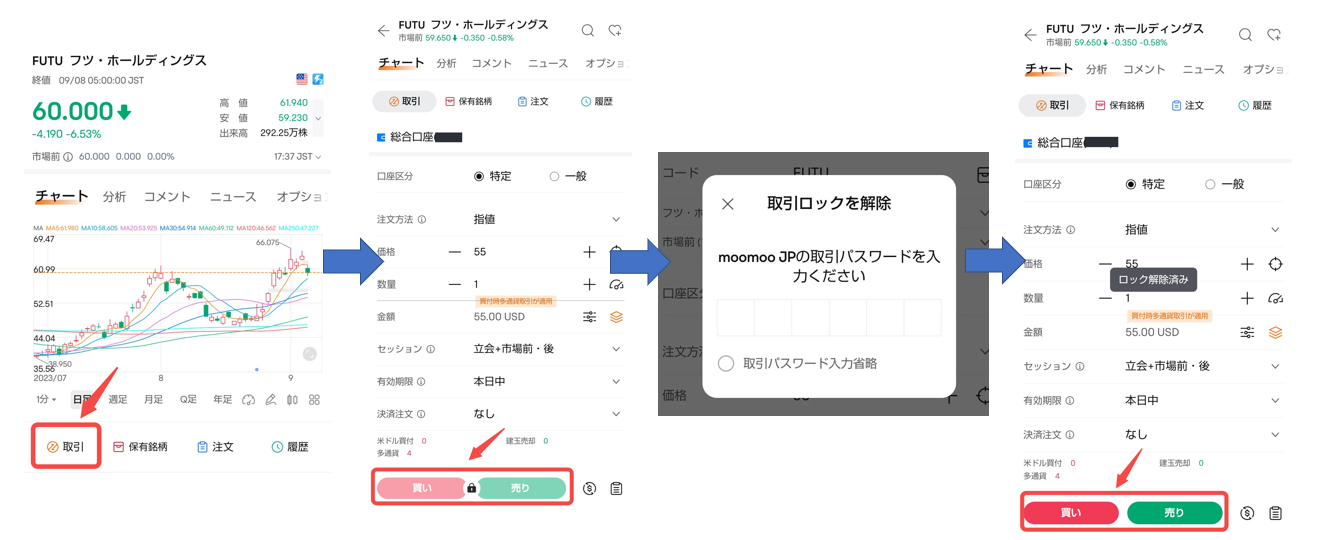Open 保有銘柄 below the chart on the quote screen
Image resolution: width=1325 pixels, height=540 pixels.
[x=140, y=447]
